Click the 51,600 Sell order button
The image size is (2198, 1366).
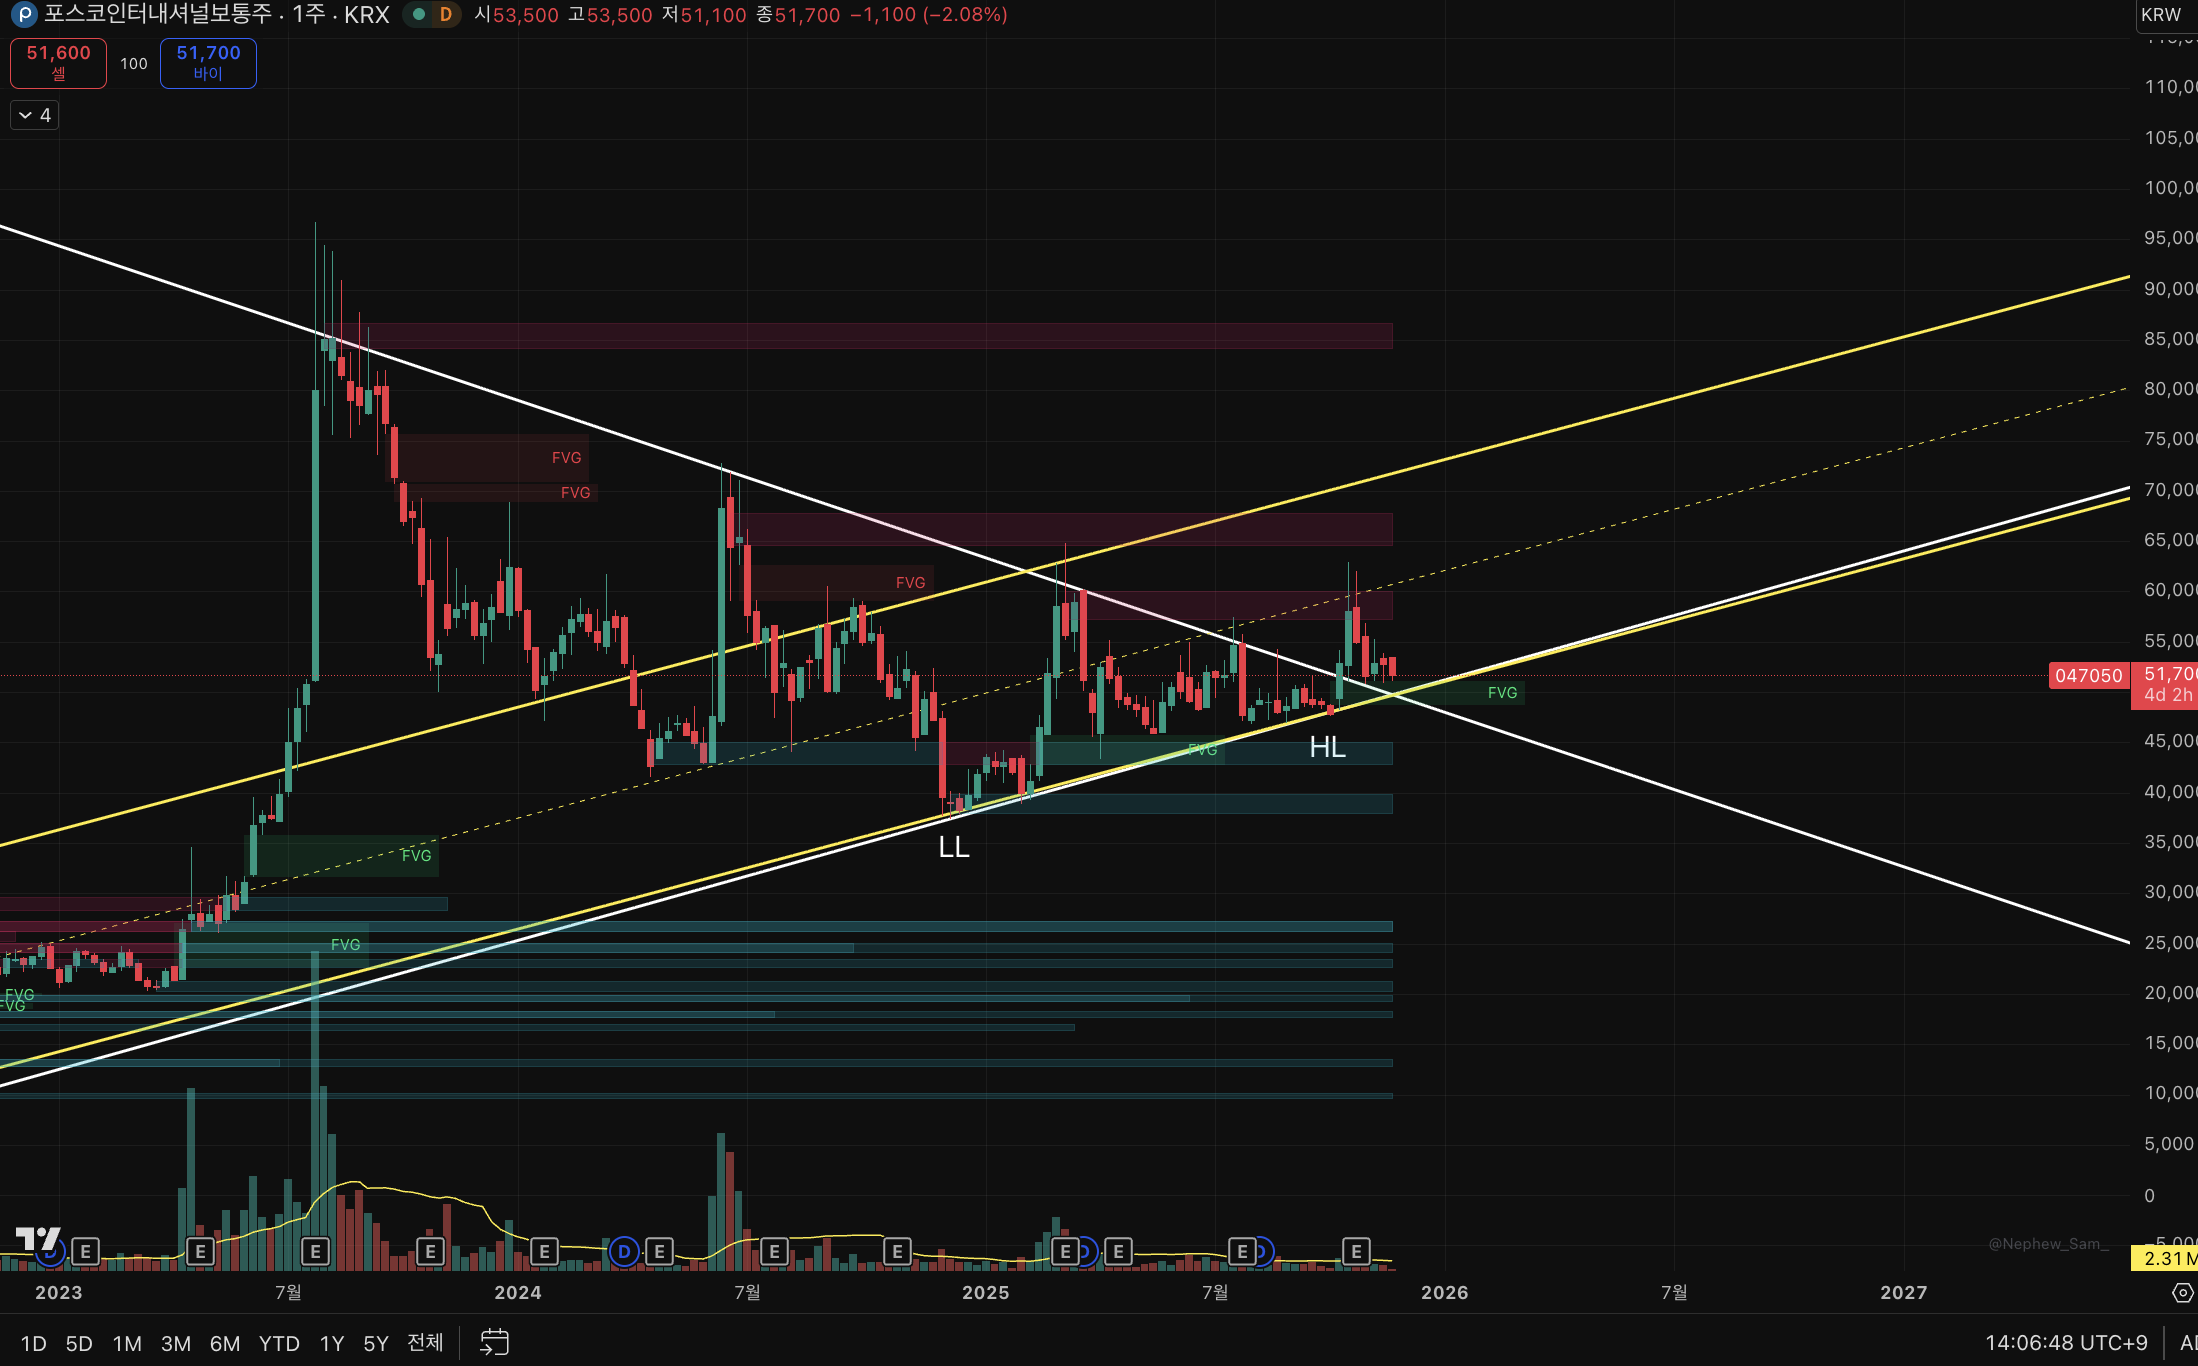(x=58, y=63)
